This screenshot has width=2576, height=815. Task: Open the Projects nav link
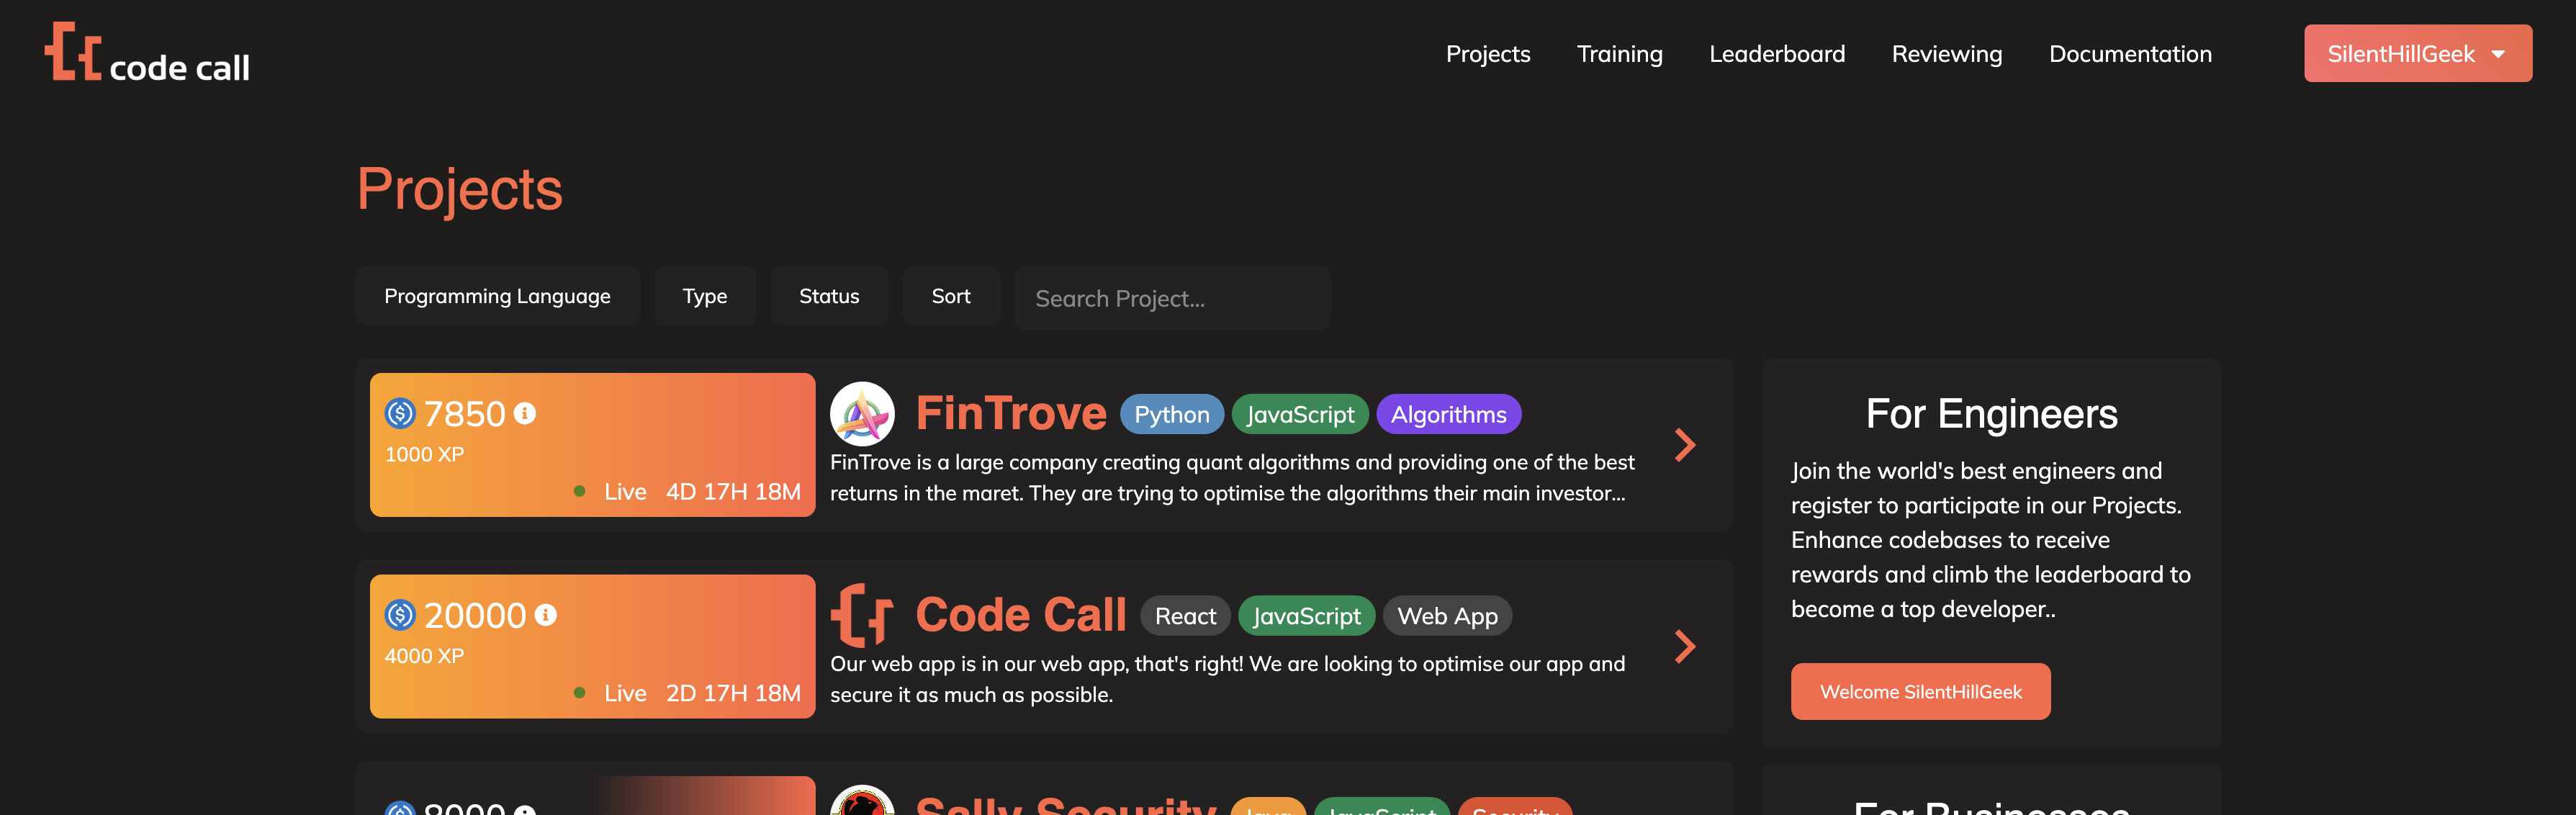click(1487, 54)
